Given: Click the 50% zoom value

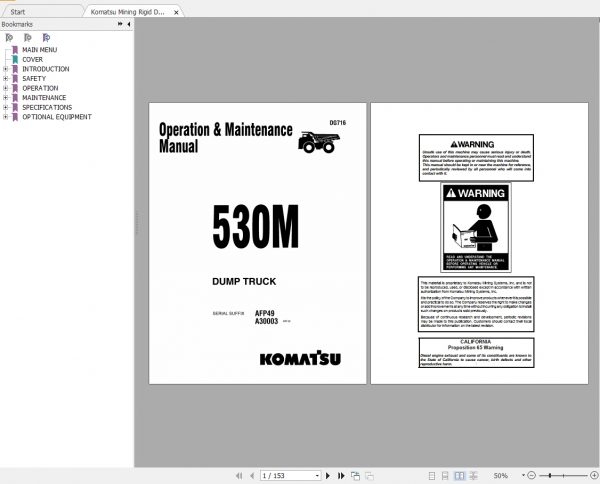Looking at the screenshot, I should (500, 476).
